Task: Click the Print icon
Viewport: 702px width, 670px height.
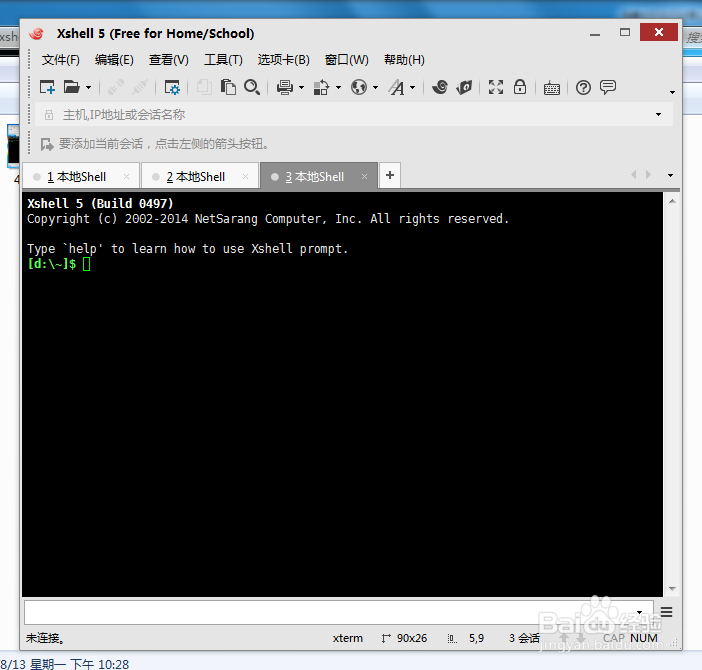Action: [285, 87]
